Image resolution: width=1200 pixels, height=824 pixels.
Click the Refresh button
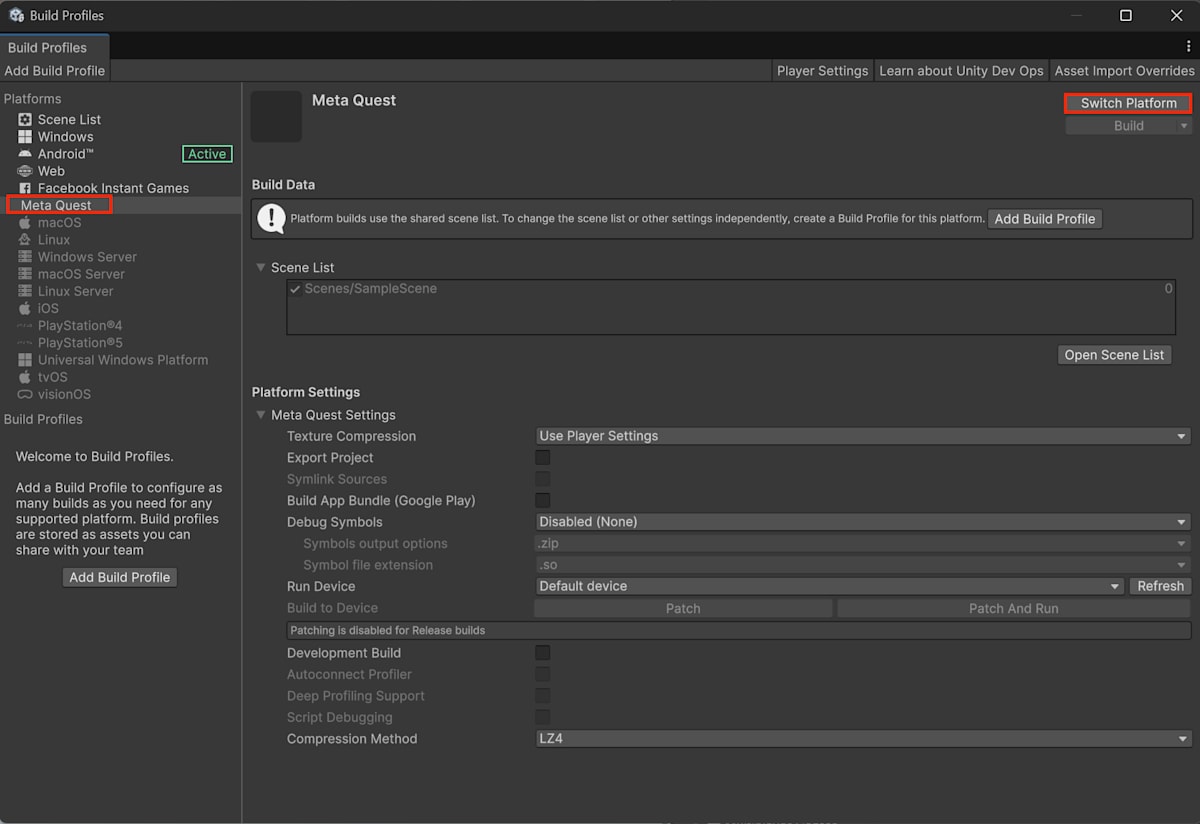[x=1160, y=586]
